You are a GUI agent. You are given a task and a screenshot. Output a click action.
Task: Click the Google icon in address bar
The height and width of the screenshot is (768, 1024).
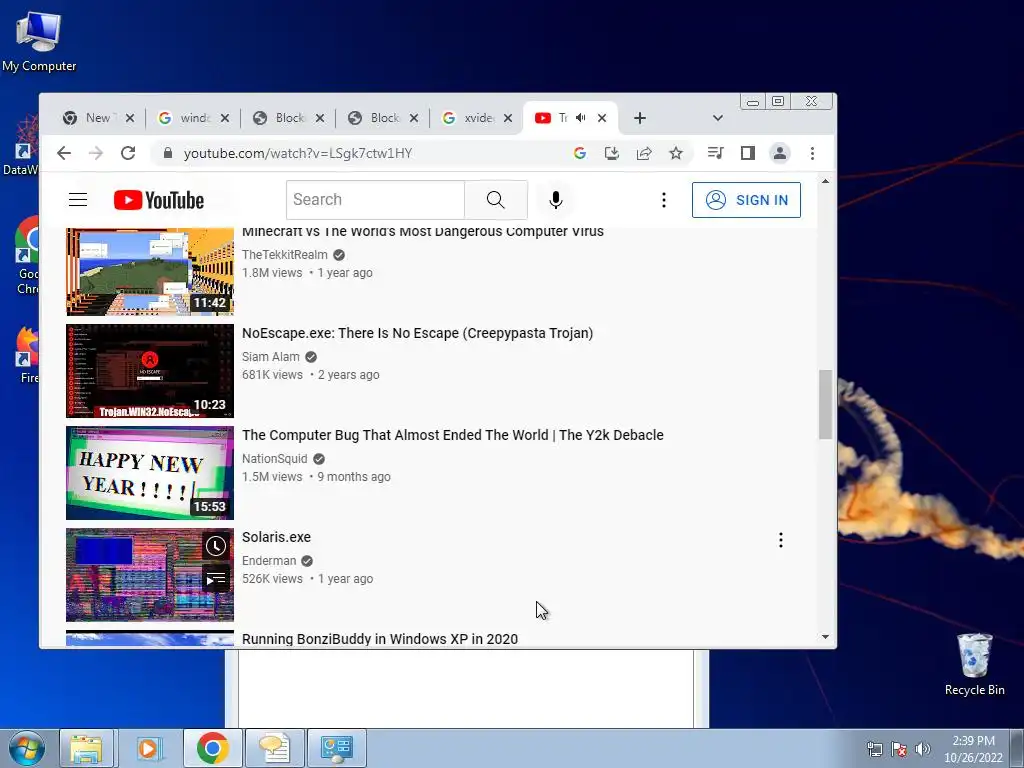click(579, 153)
